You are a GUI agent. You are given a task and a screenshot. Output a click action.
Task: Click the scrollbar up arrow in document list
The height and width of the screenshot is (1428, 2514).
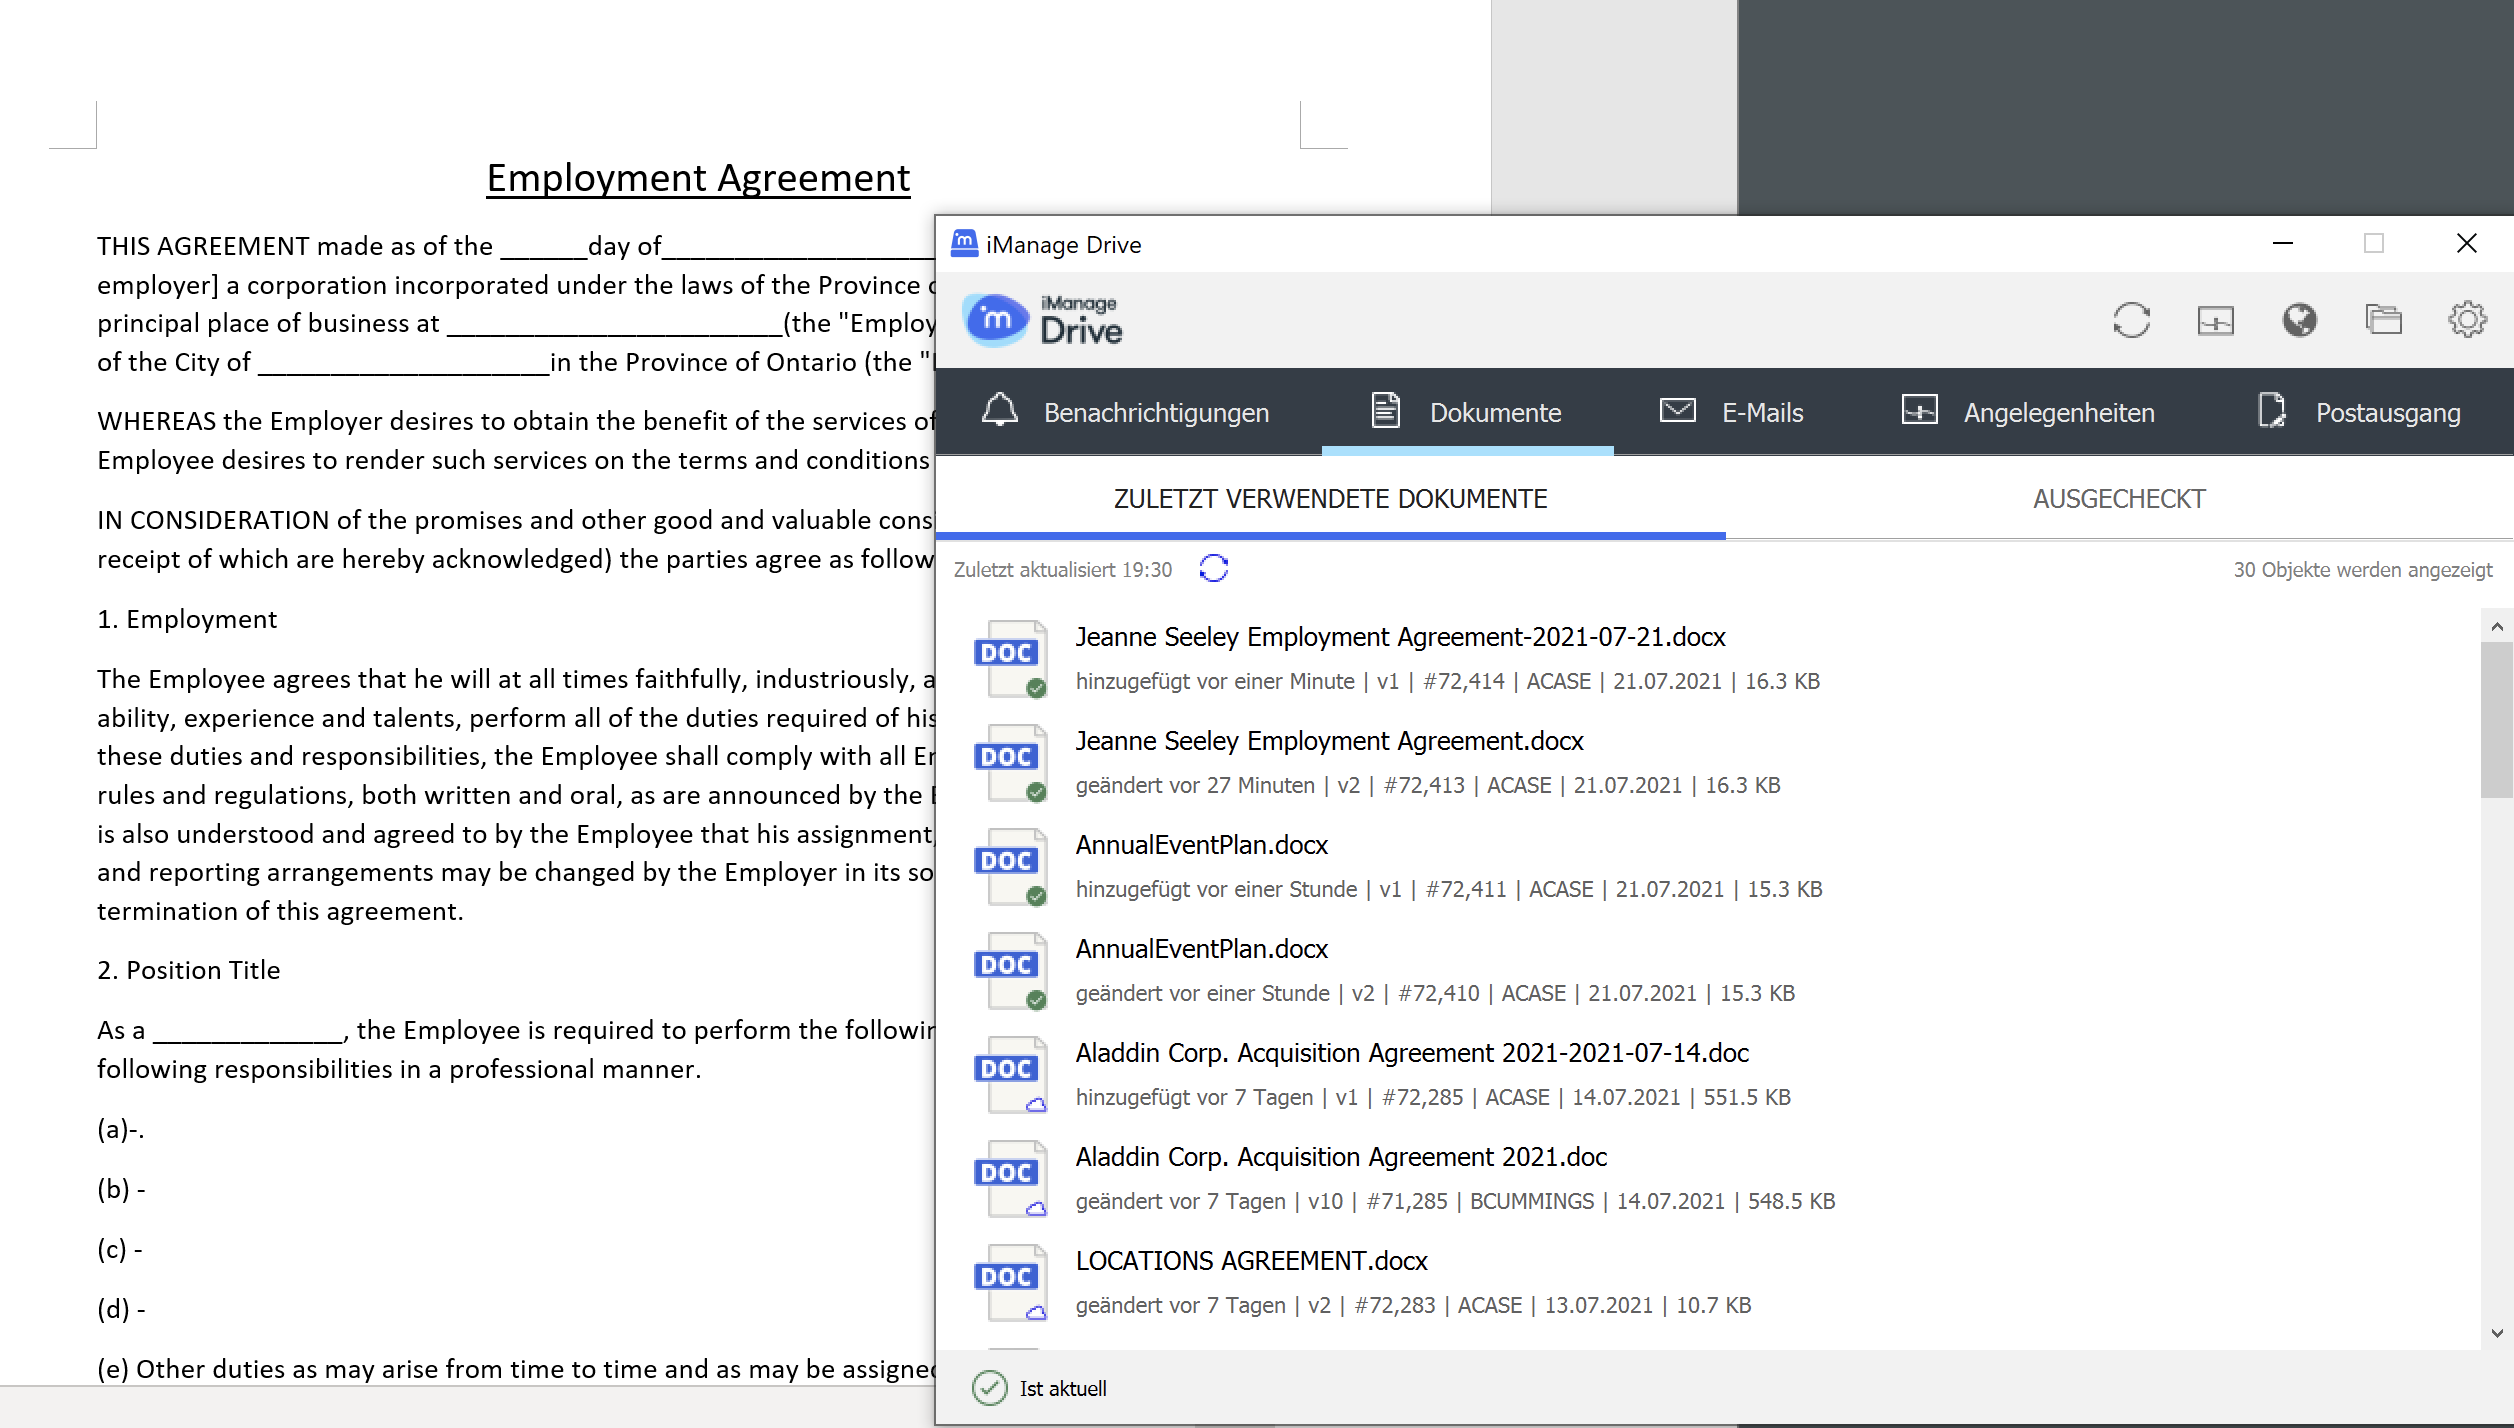pos(2497,627)
